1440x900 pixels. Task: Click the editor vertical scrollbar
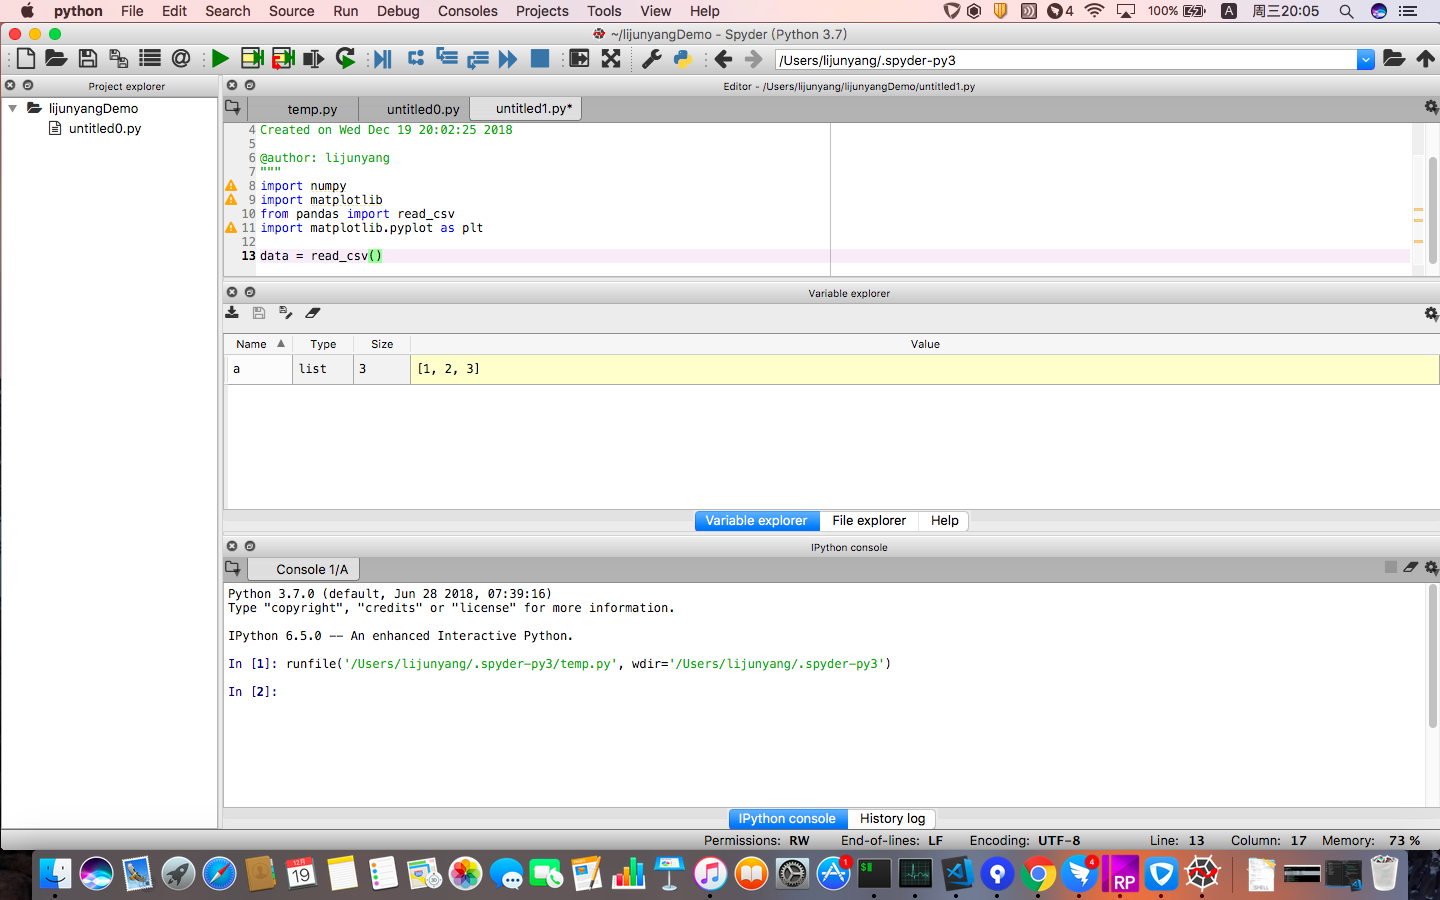tap(1432, 211)
